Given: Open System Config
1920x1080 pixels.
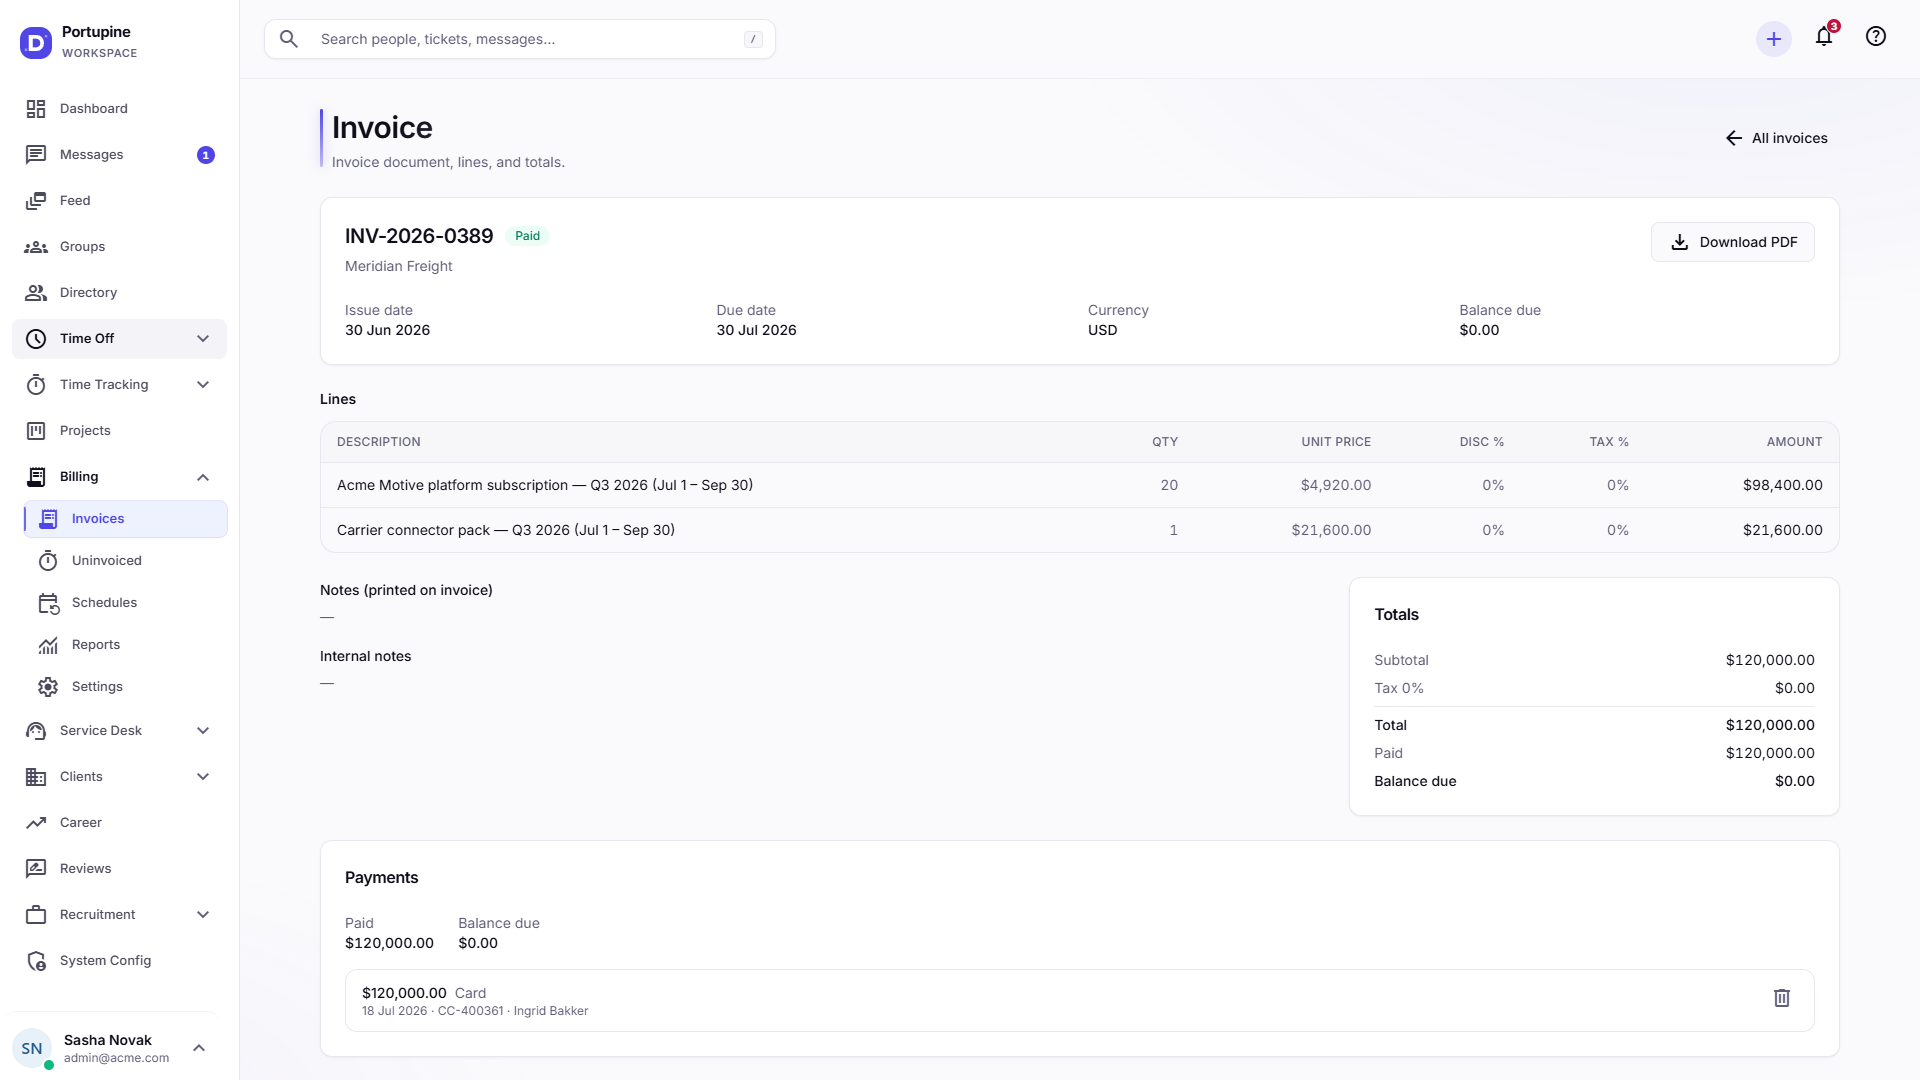Looking at the screenshot, I should click(x=119, y=961).
